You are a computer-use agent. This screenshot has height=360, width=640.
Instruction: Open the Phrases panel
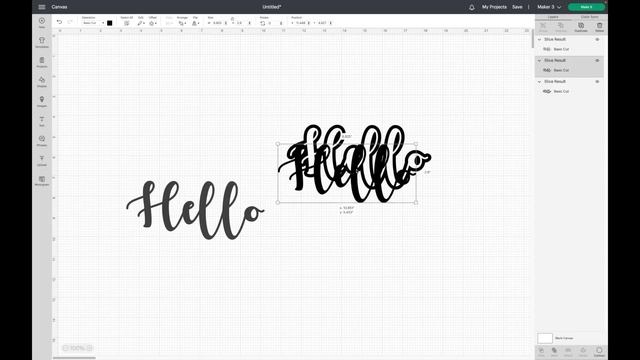(x=42, y=141)
